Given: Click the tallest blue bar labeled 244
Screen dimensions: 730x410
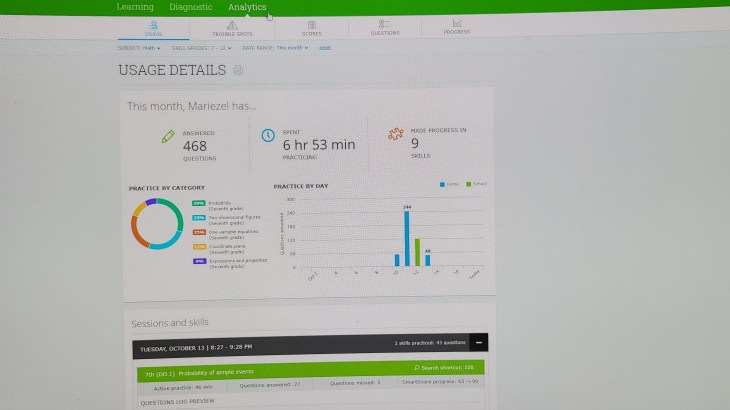Looking at the screenshot, I should click(x=407, y=238).
